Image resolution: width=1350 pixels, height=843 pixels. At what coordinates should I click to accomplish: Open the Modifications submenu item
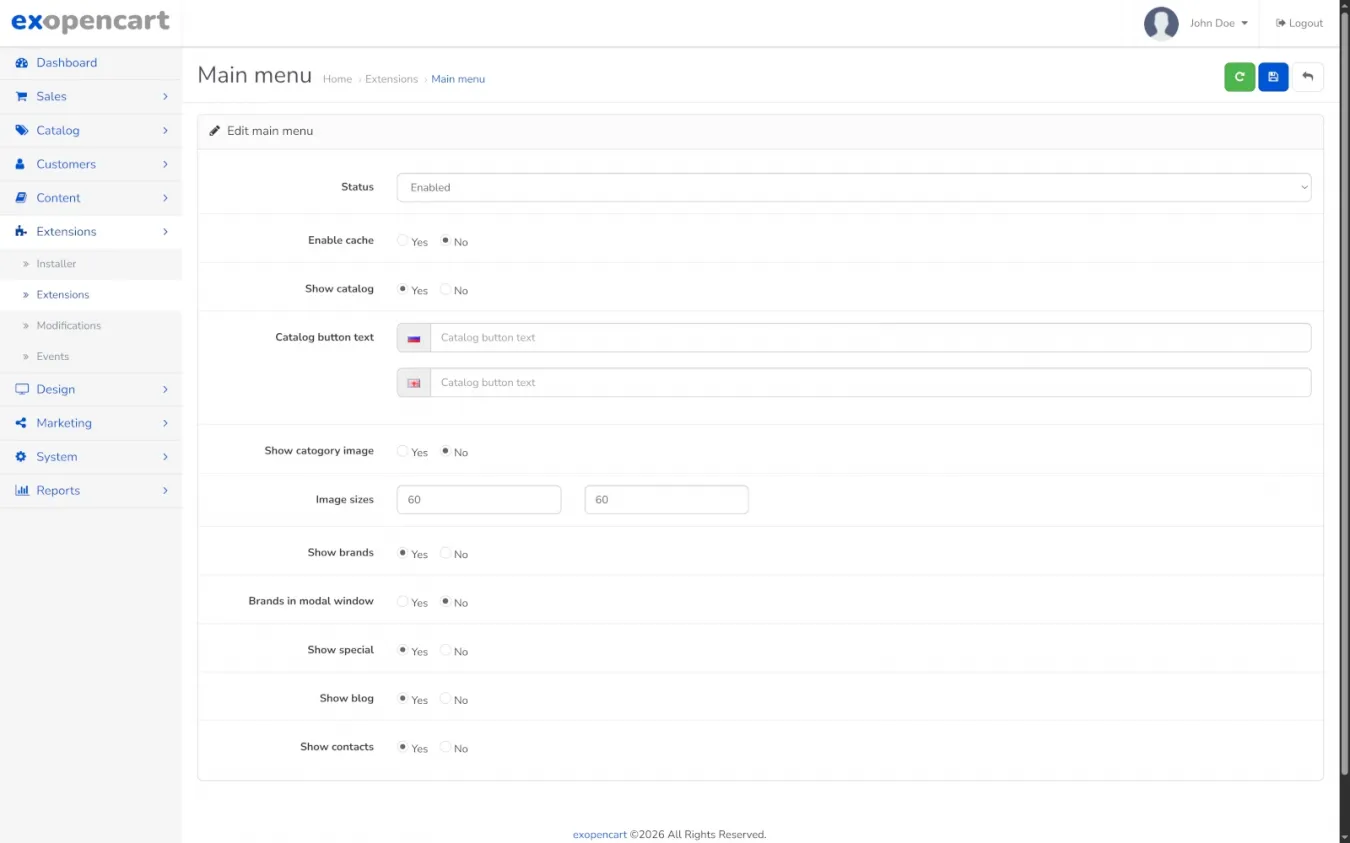(69, 326)
